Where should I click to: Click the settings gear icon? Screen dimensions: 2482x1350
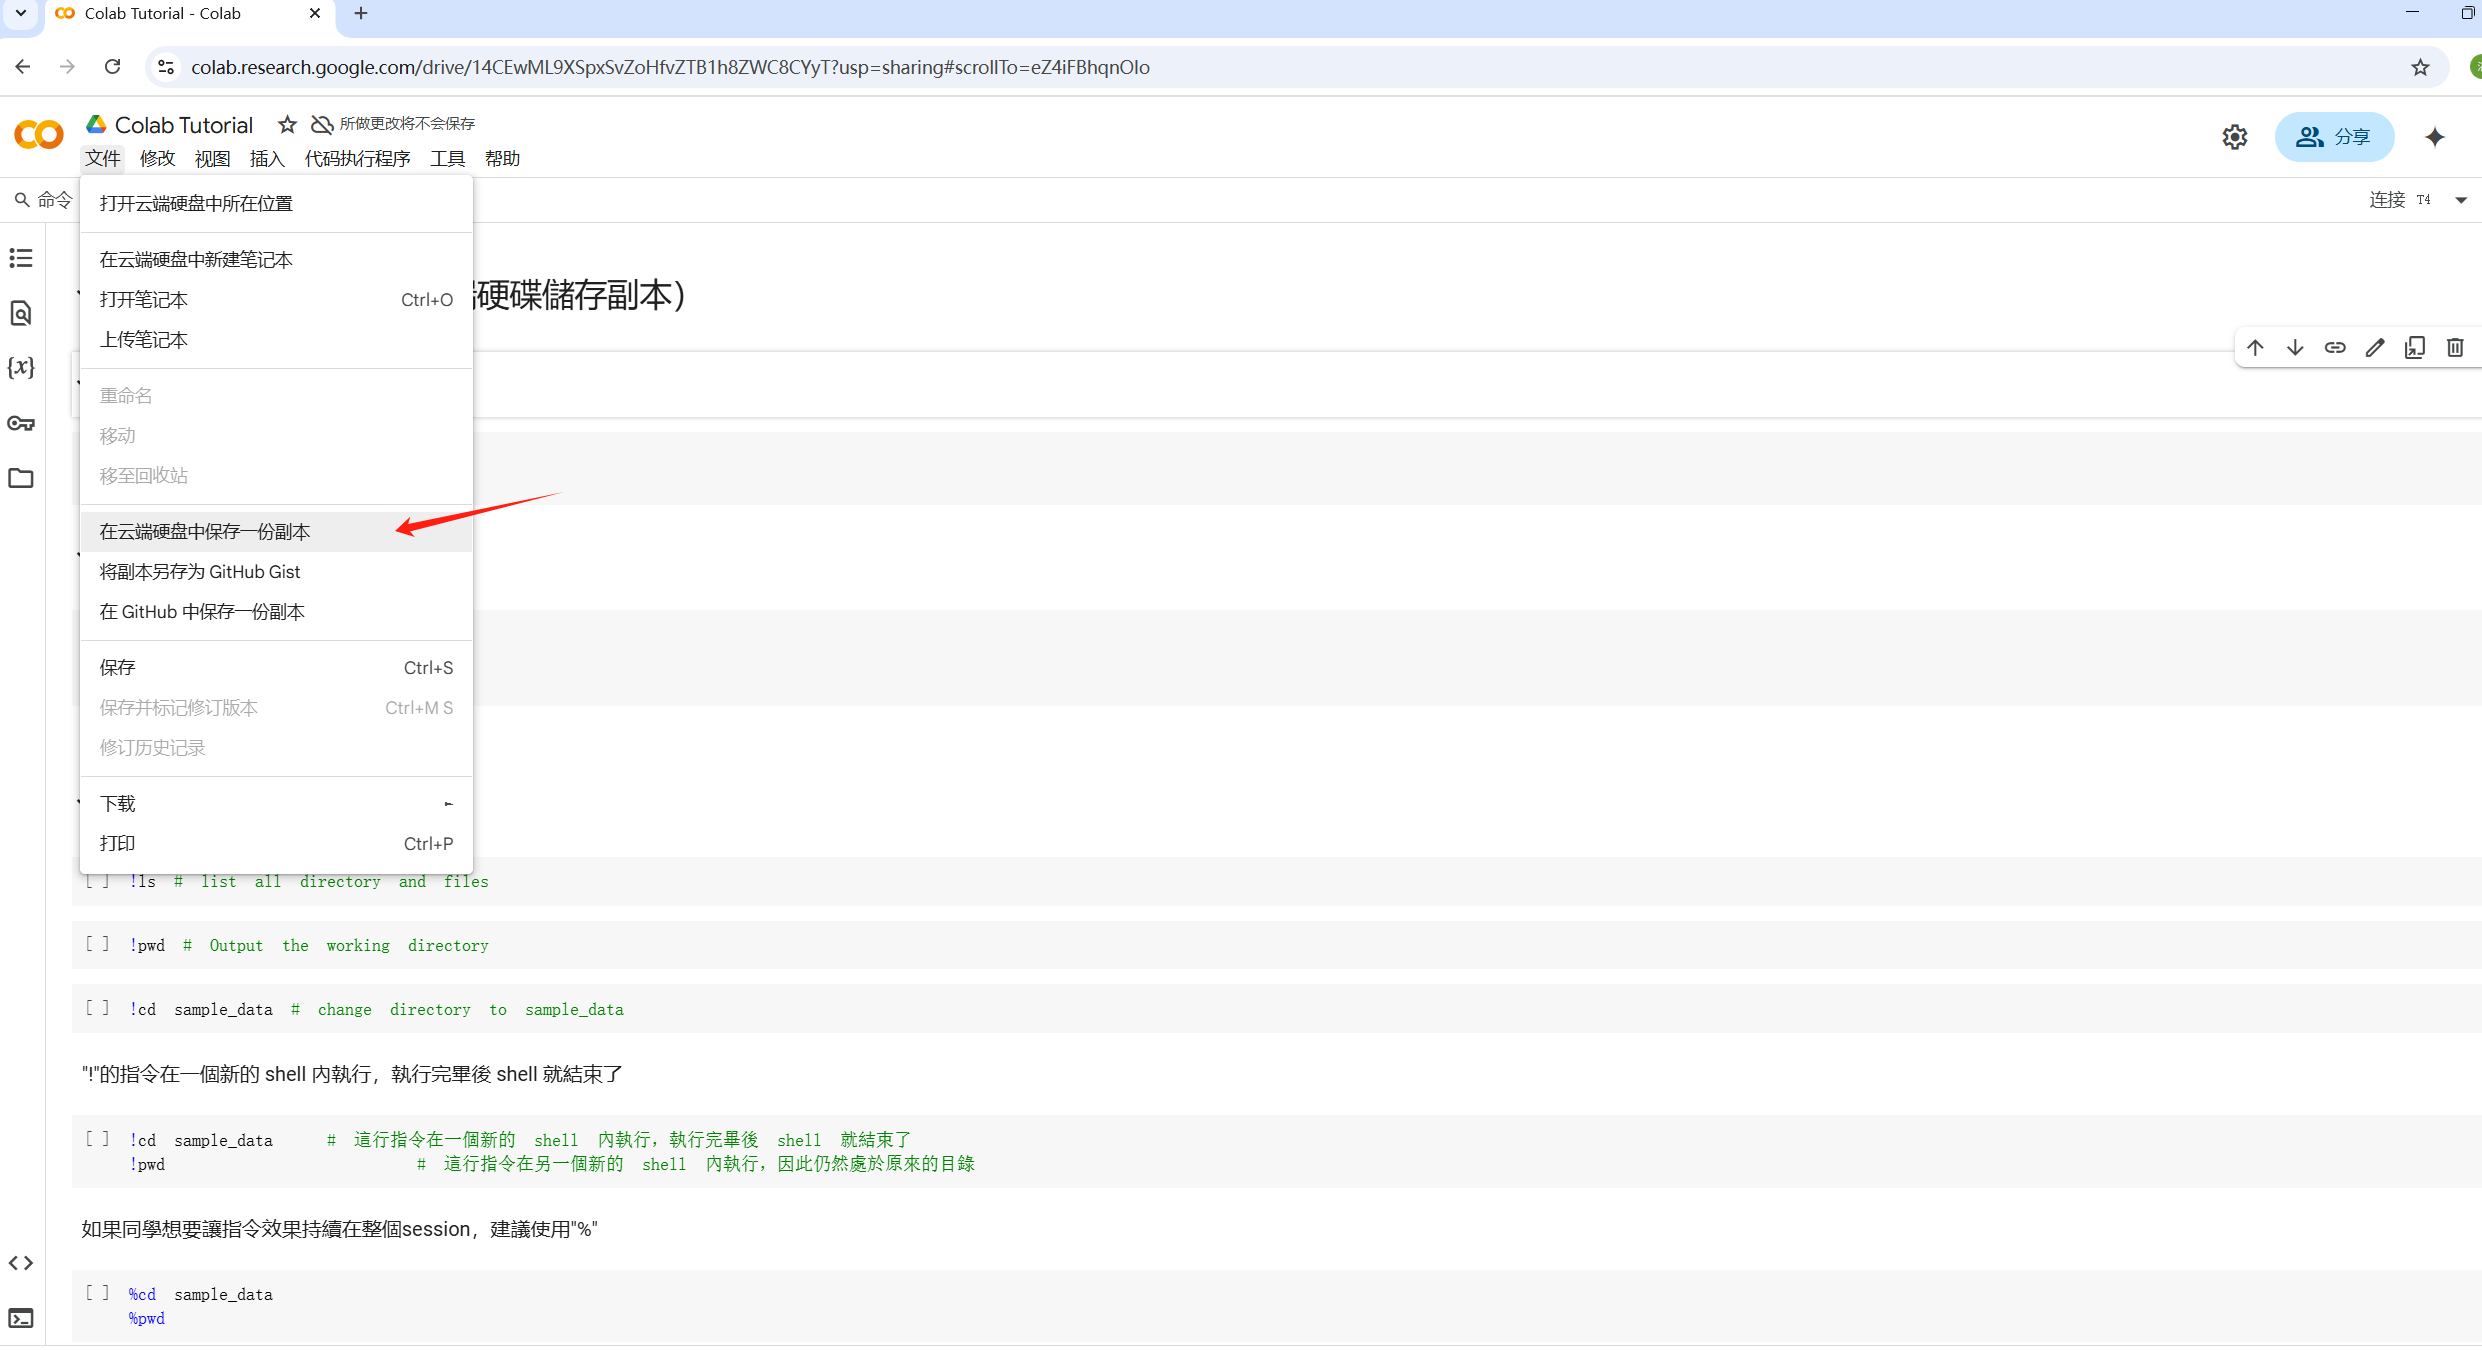(2235, 137)
